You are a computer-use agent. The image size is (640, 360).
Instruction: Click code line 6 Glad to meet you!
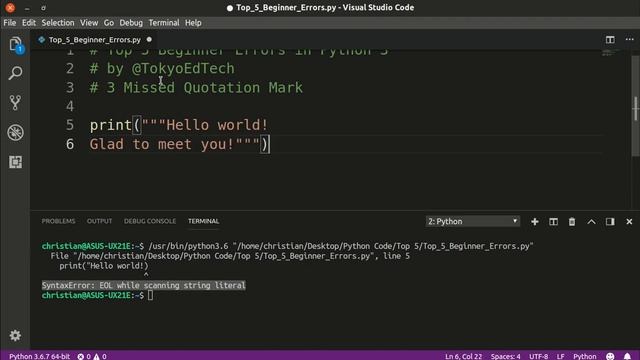tap(180, 144)
